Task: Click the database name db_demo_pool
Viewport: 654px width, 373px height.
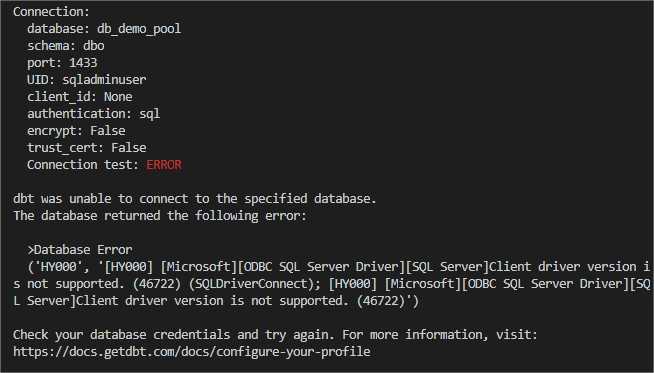Action: [139, 29]
